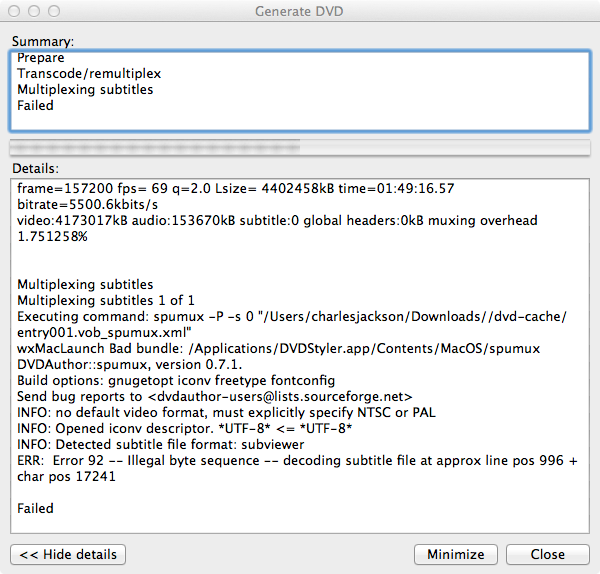Image resolution: width=600 pixels, height=574 pixels.
Task: Click 'INFO: Opened iconv descriptor' line
Action: 184,429
